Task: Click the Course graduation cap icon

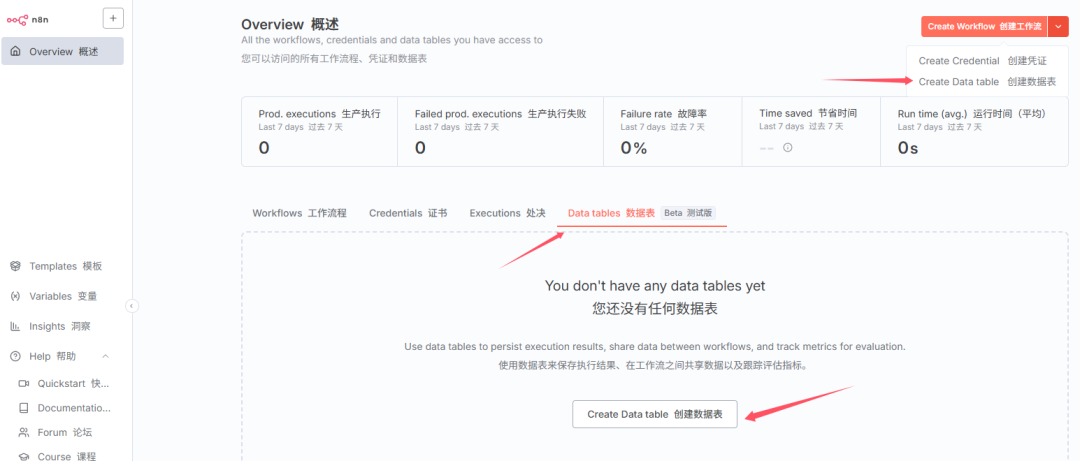Action: [24, 456]
